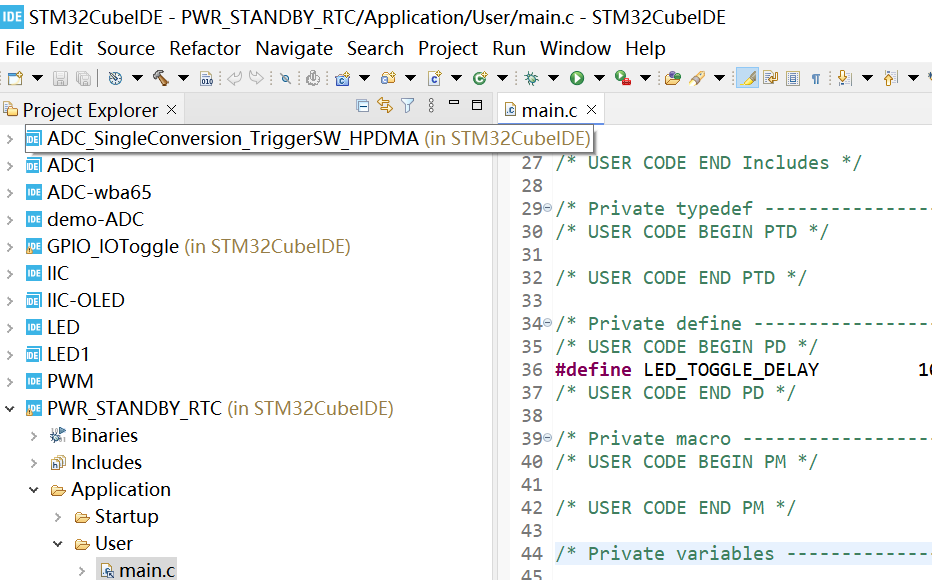Select the IIC-OLED project

click(85, 300)
